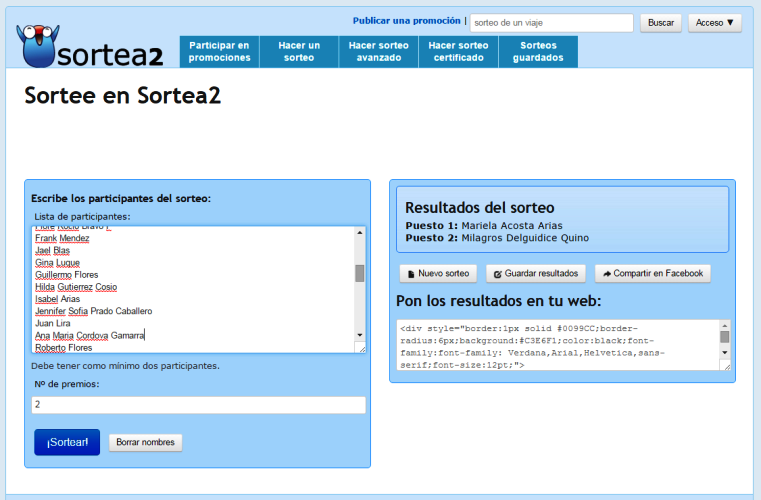761x500 pixels.
Task: Click 'Roberto Flores' in participants list
Action: tap(64, 348)
